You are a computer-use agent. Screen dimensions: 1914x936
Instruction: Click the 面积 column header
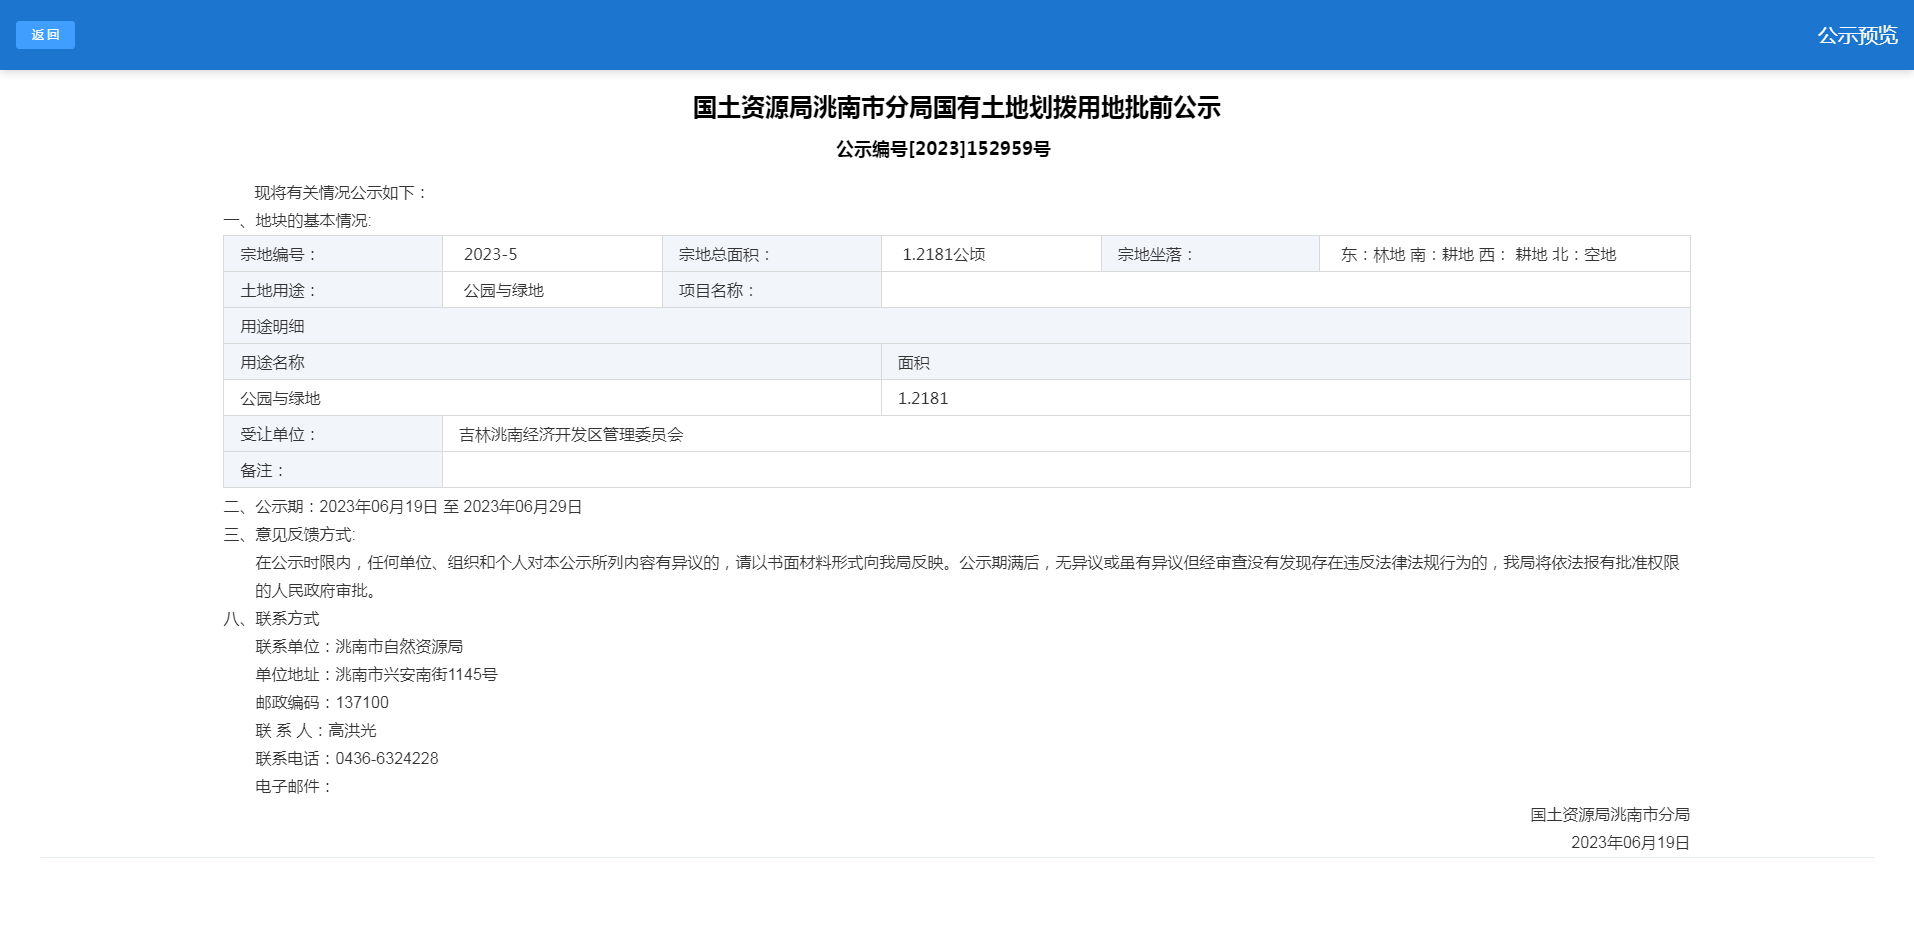[x=1286, y=362]
